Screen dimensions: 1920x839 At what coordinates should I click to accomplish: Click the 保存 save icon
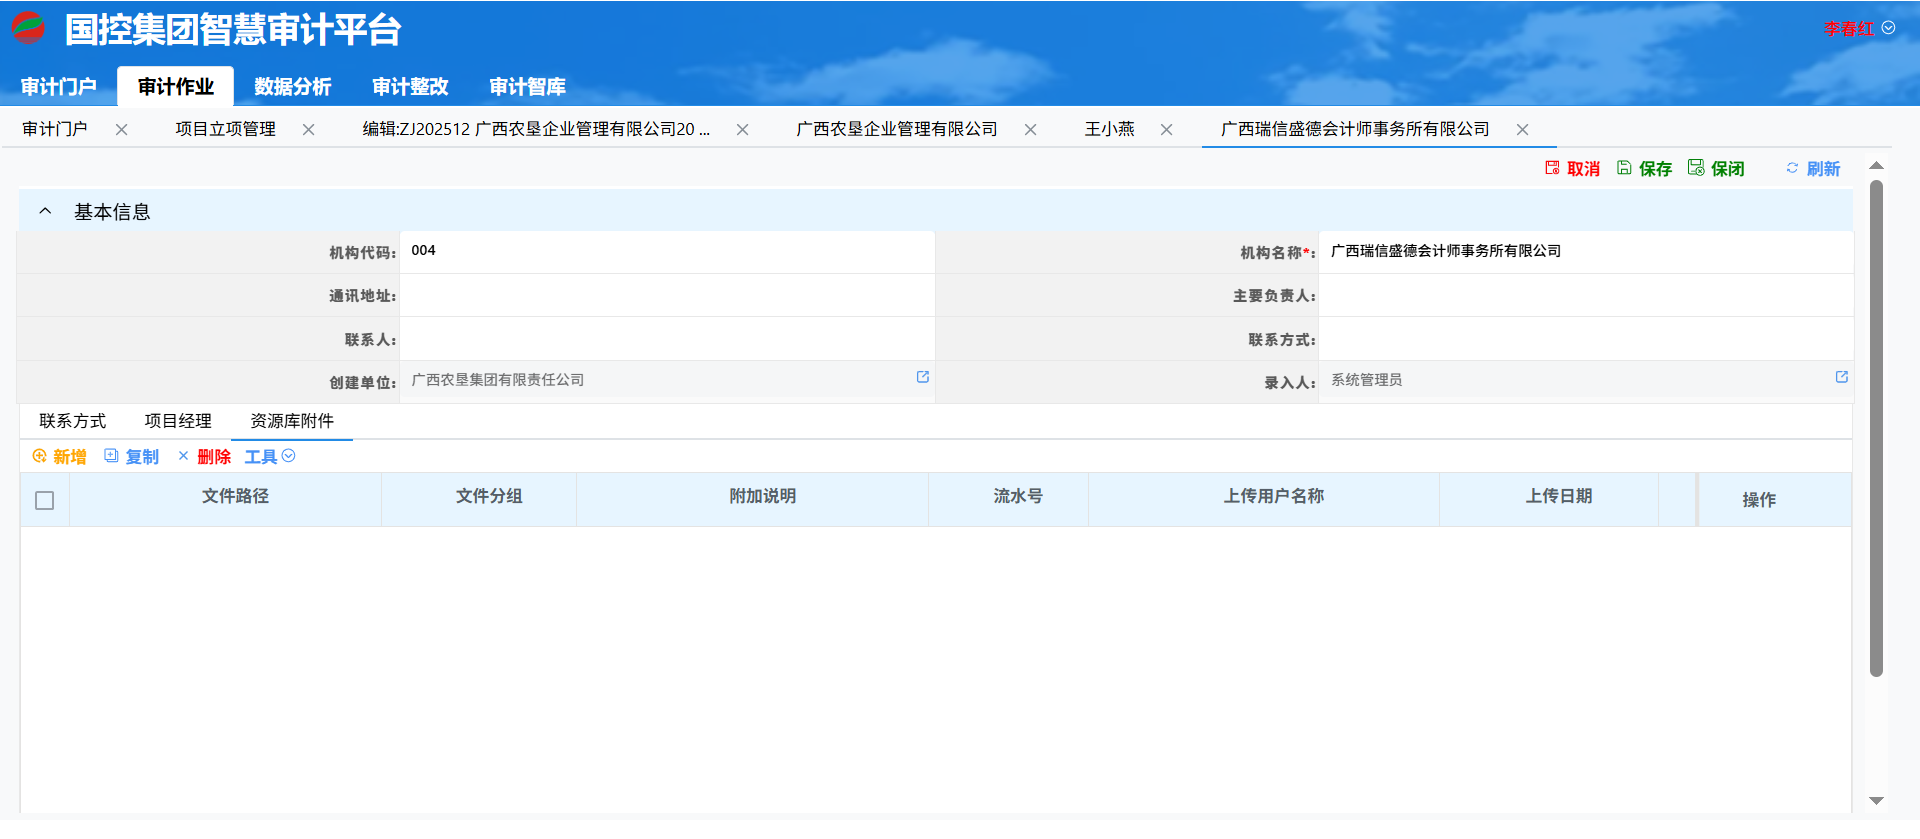coord(1624,168)
